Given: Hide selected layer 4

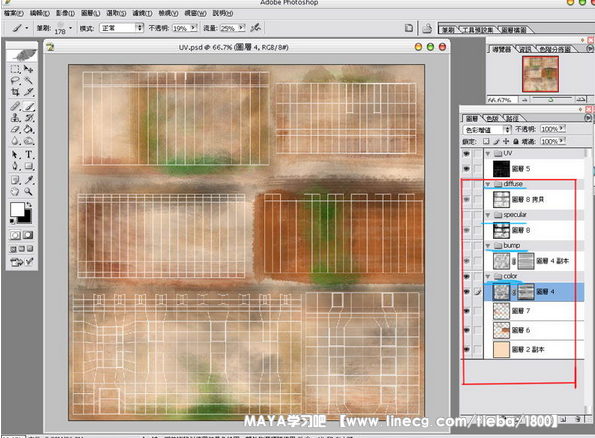Looking at the screenshot, I should tap(466, 291).
